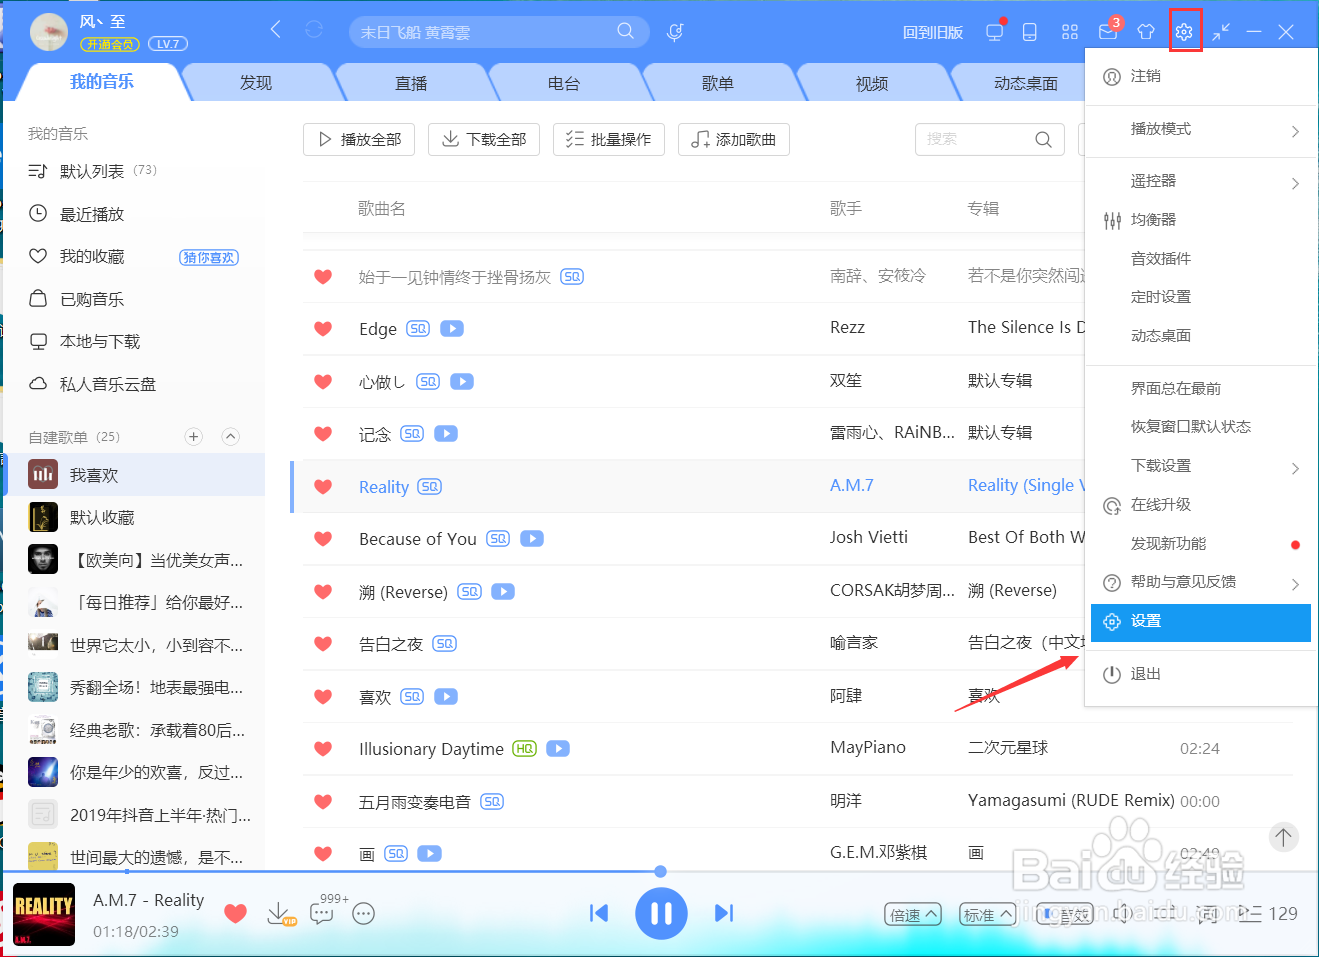
Task: Switch to the 视频 tab
Action: pos(872,83)
